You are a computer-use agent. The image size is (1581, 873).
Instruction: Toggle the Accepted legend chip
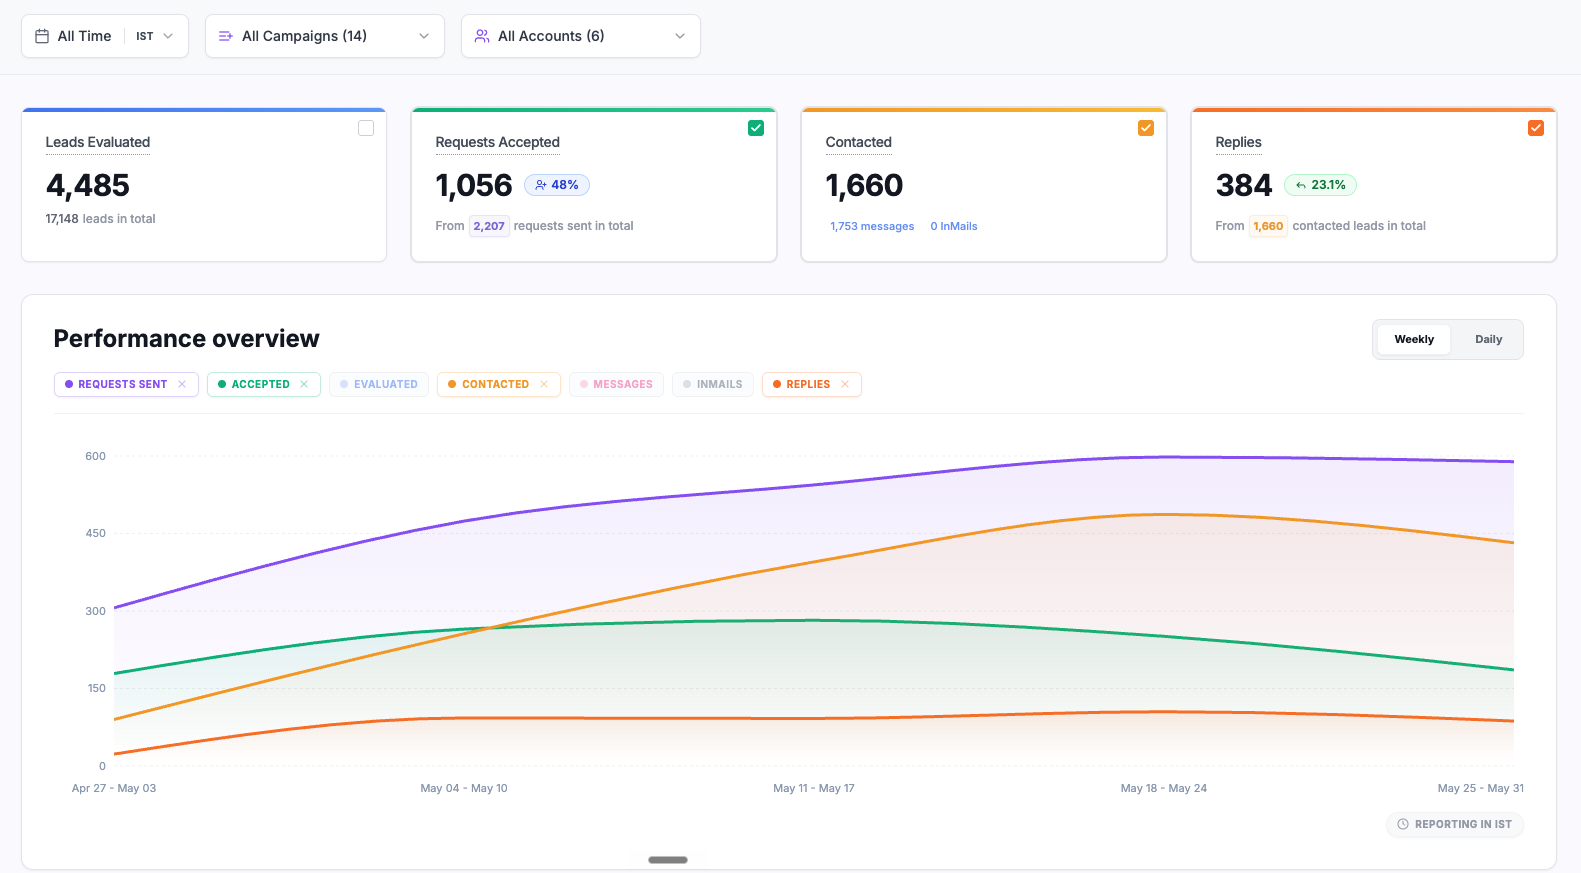tap(264, 384)
